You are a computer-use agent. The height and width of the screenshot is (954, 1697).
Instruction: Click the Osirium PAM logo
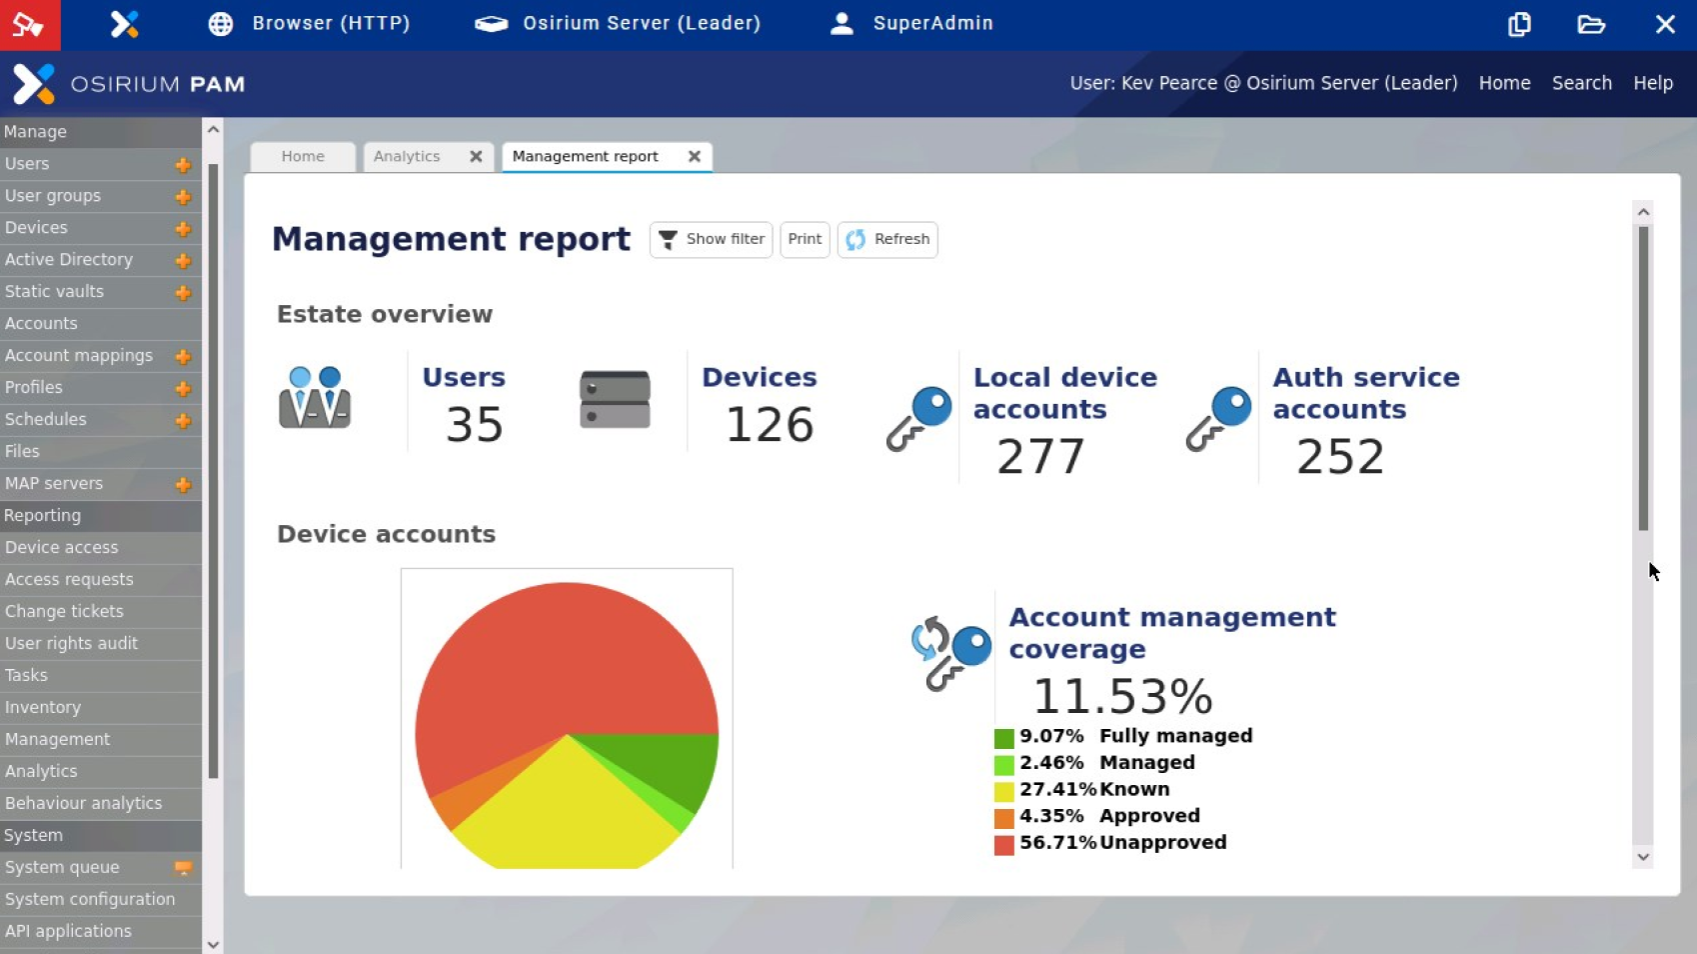click(129, 84)
